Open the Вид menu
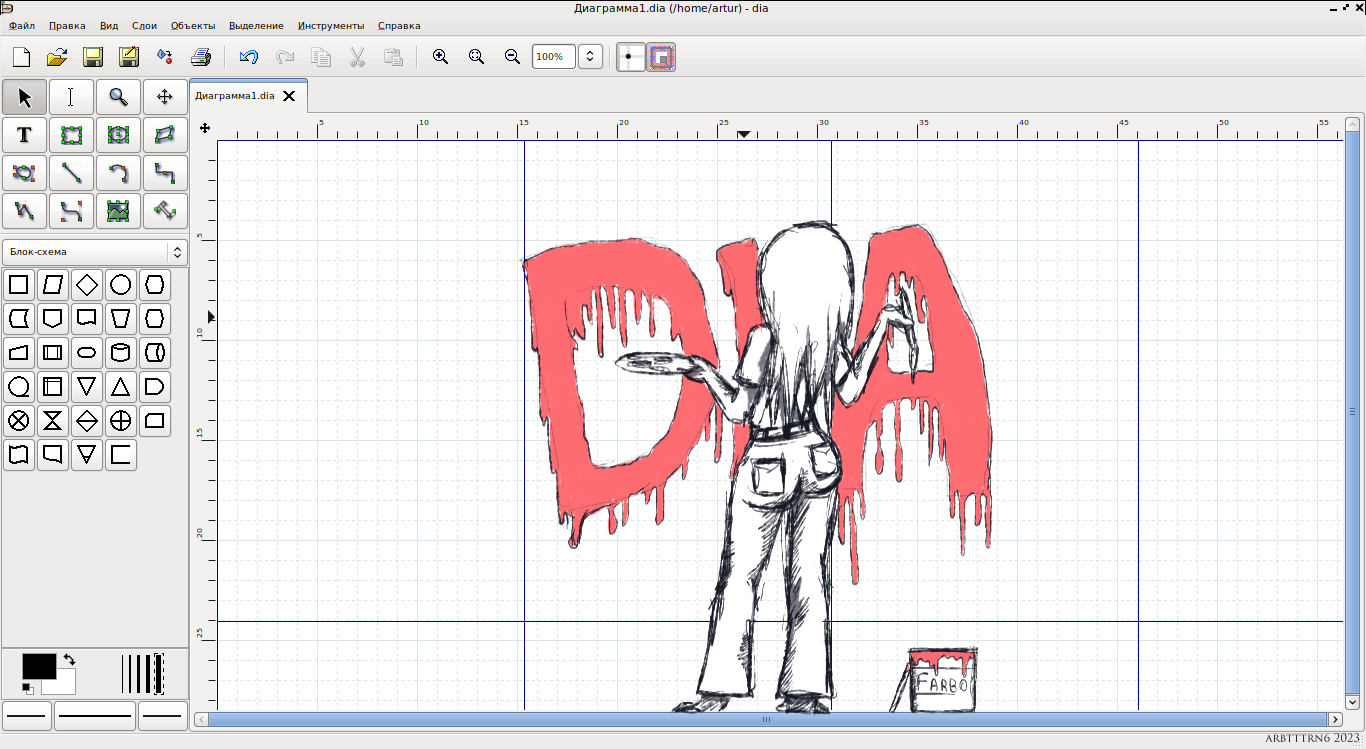This screenshot has width=1366, height=749. (x=109, y=25)
